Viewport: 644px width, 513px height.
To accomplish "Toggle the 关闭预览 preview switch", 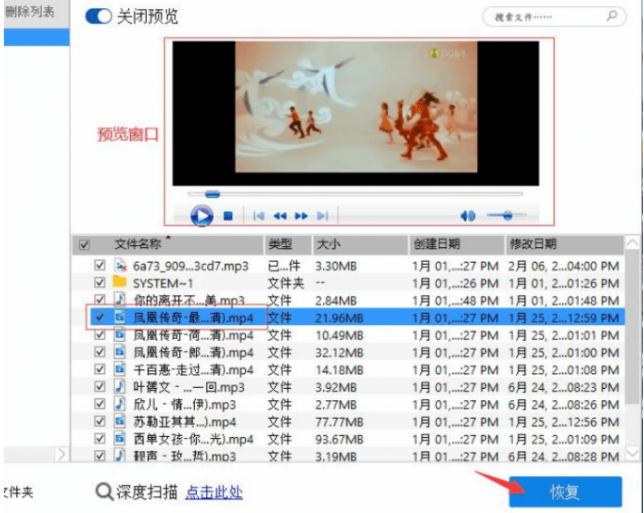I will coord(99,17).
